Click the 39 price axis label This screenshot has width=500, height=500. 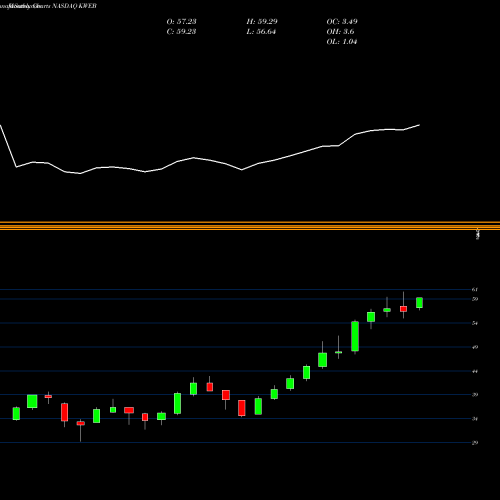tap(475, 395)
